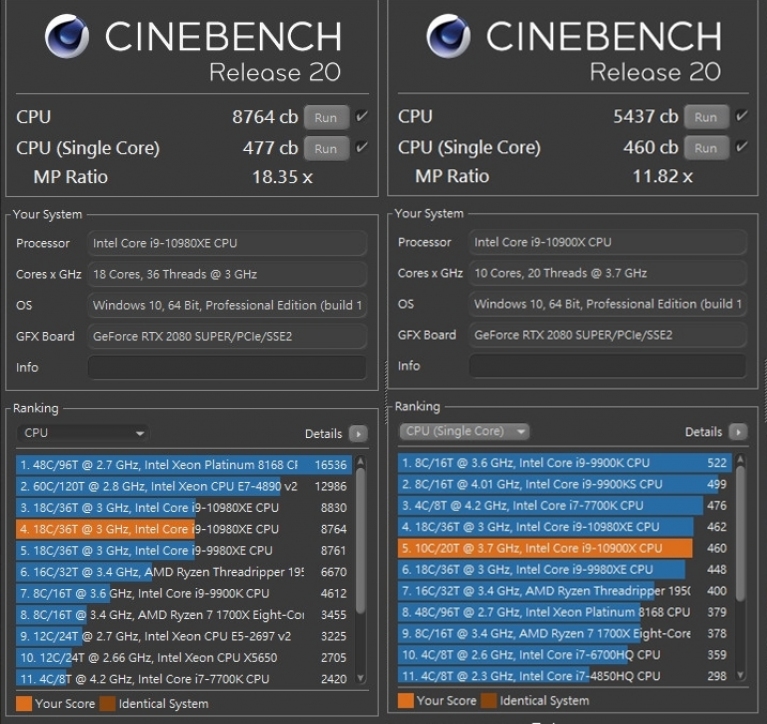Click the '18 Cores, 36 Threads @ 3 GHz' field
The width and height of the screenshot is (767, 724).
[227, 274]
